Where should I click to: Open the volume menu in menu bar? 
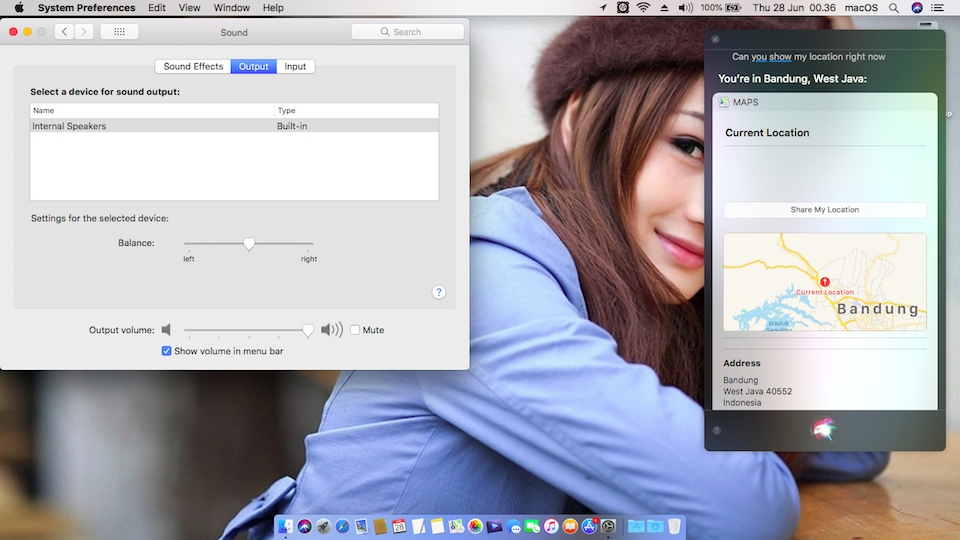click(x=685, y=8)
